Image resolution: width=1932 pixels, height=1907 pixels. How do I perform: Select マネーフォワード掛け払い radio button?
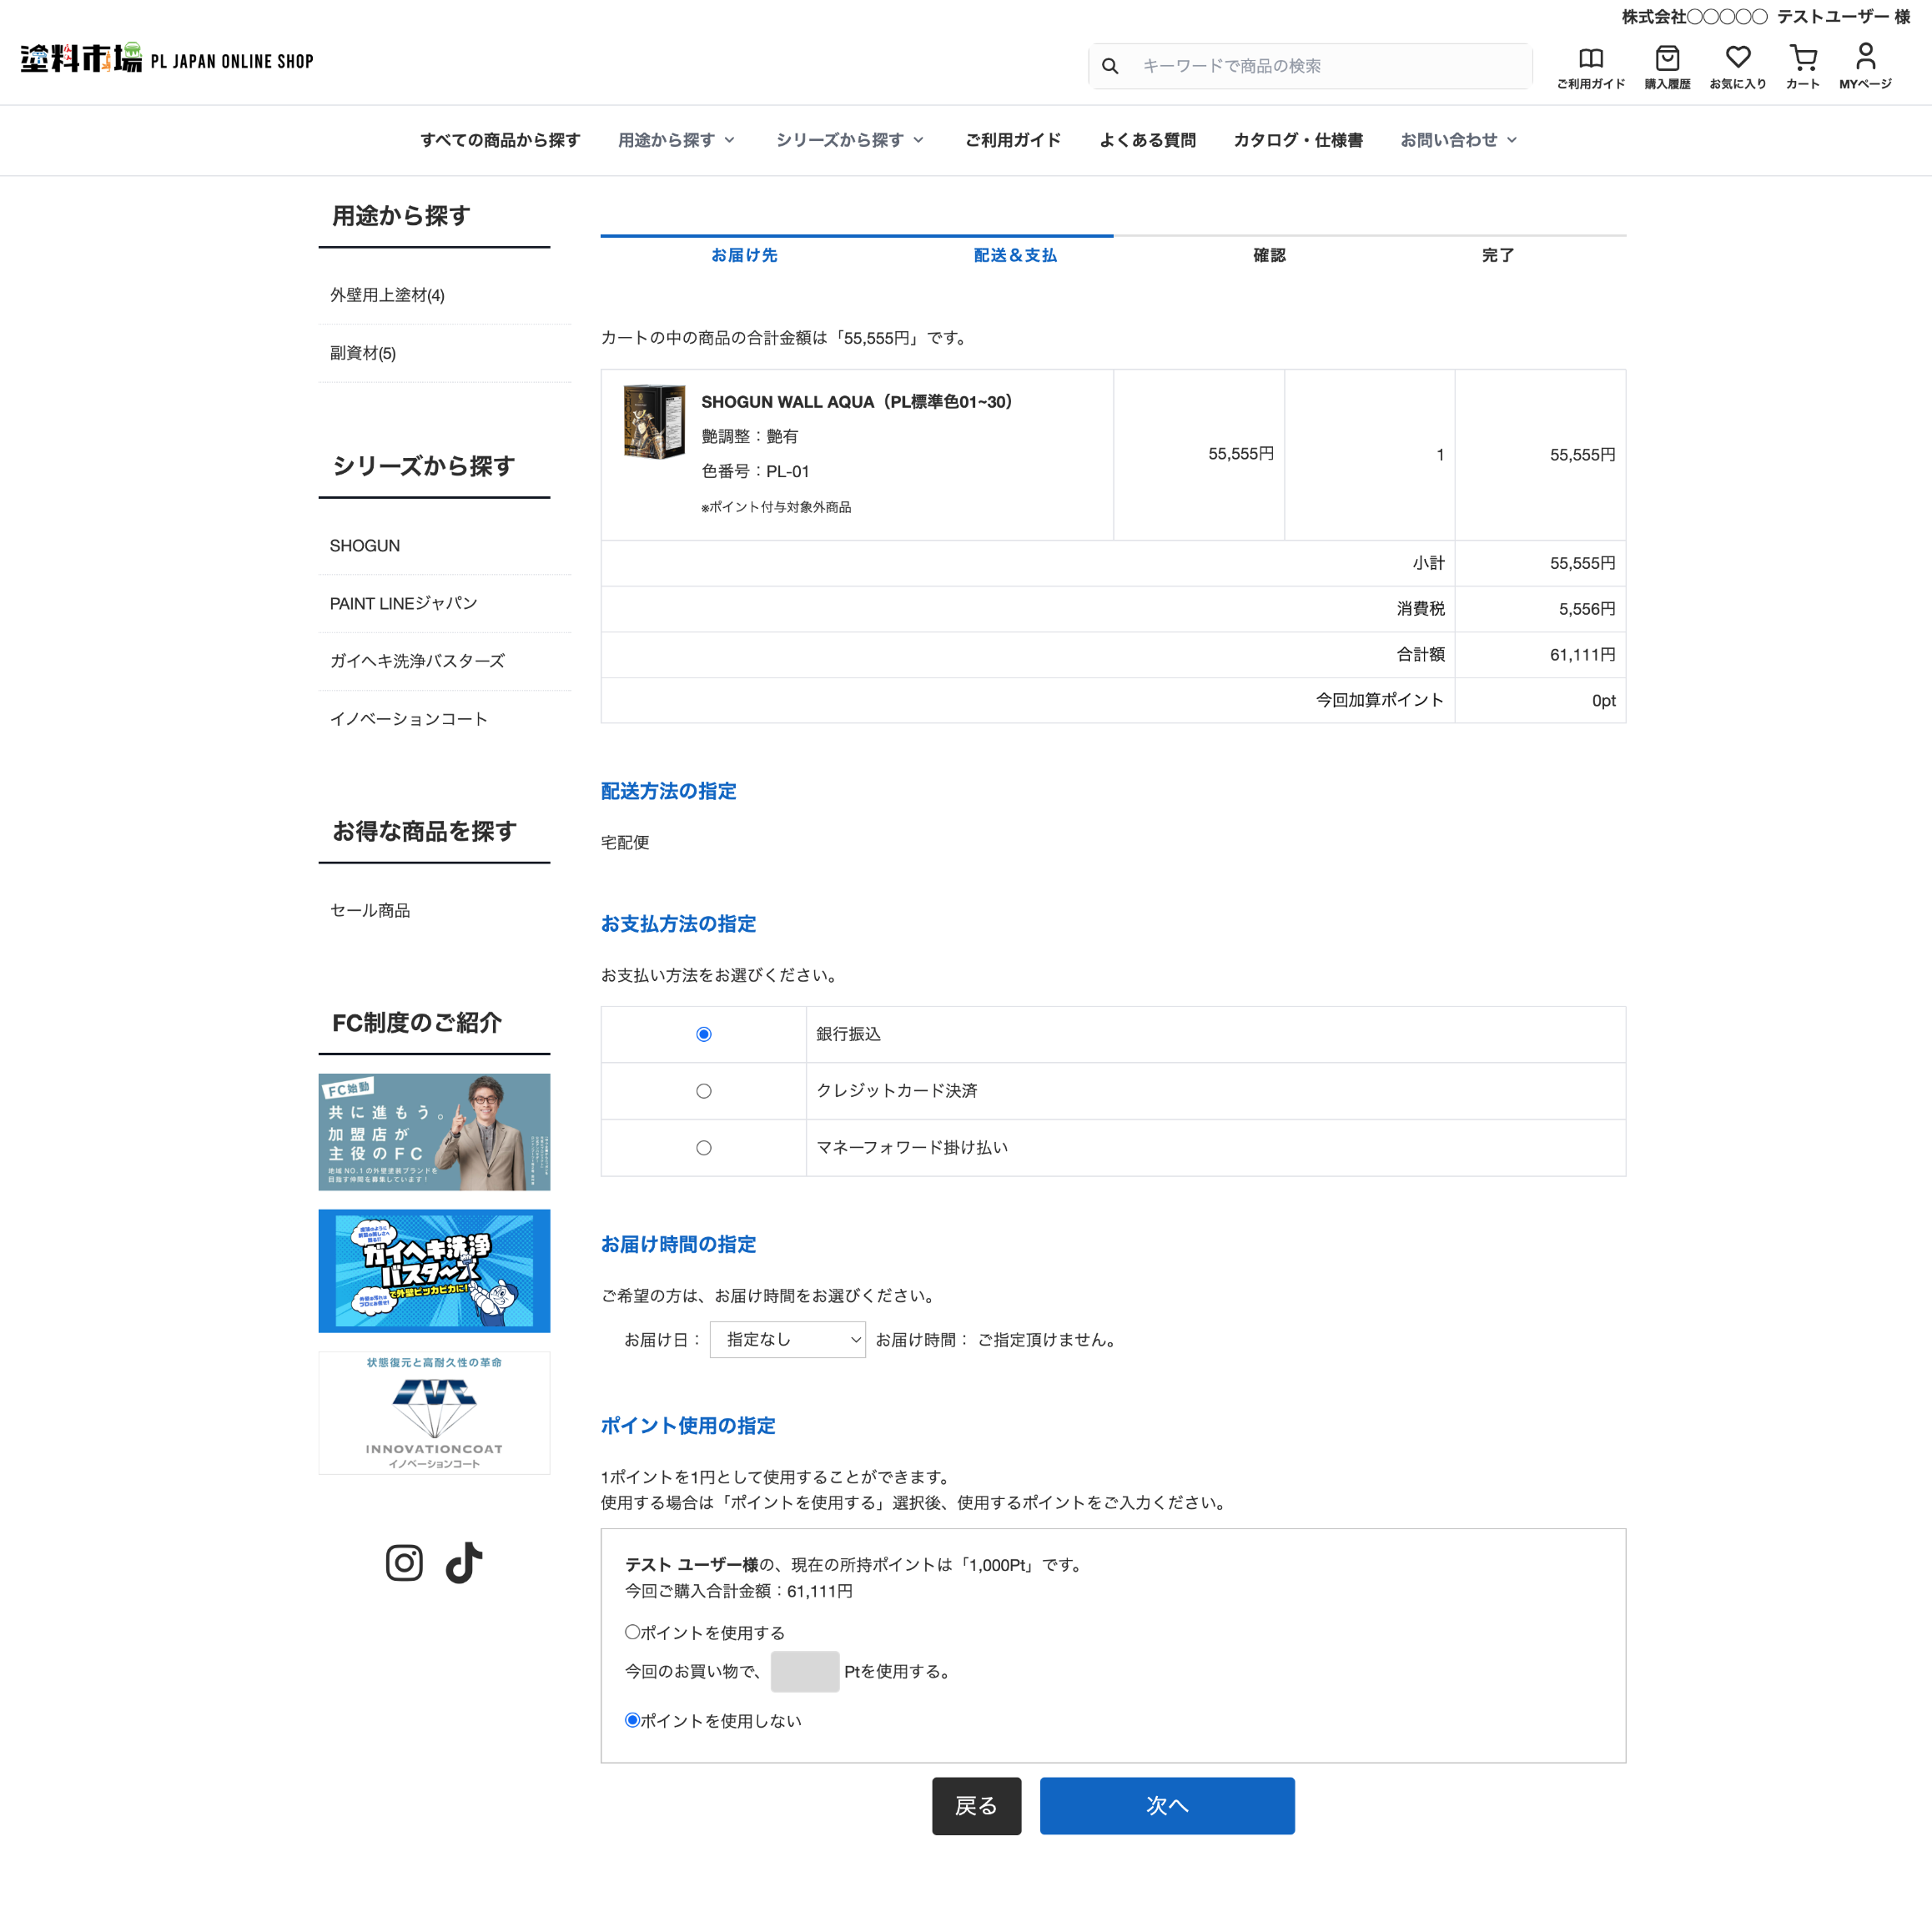click(x=704, y=1148)
